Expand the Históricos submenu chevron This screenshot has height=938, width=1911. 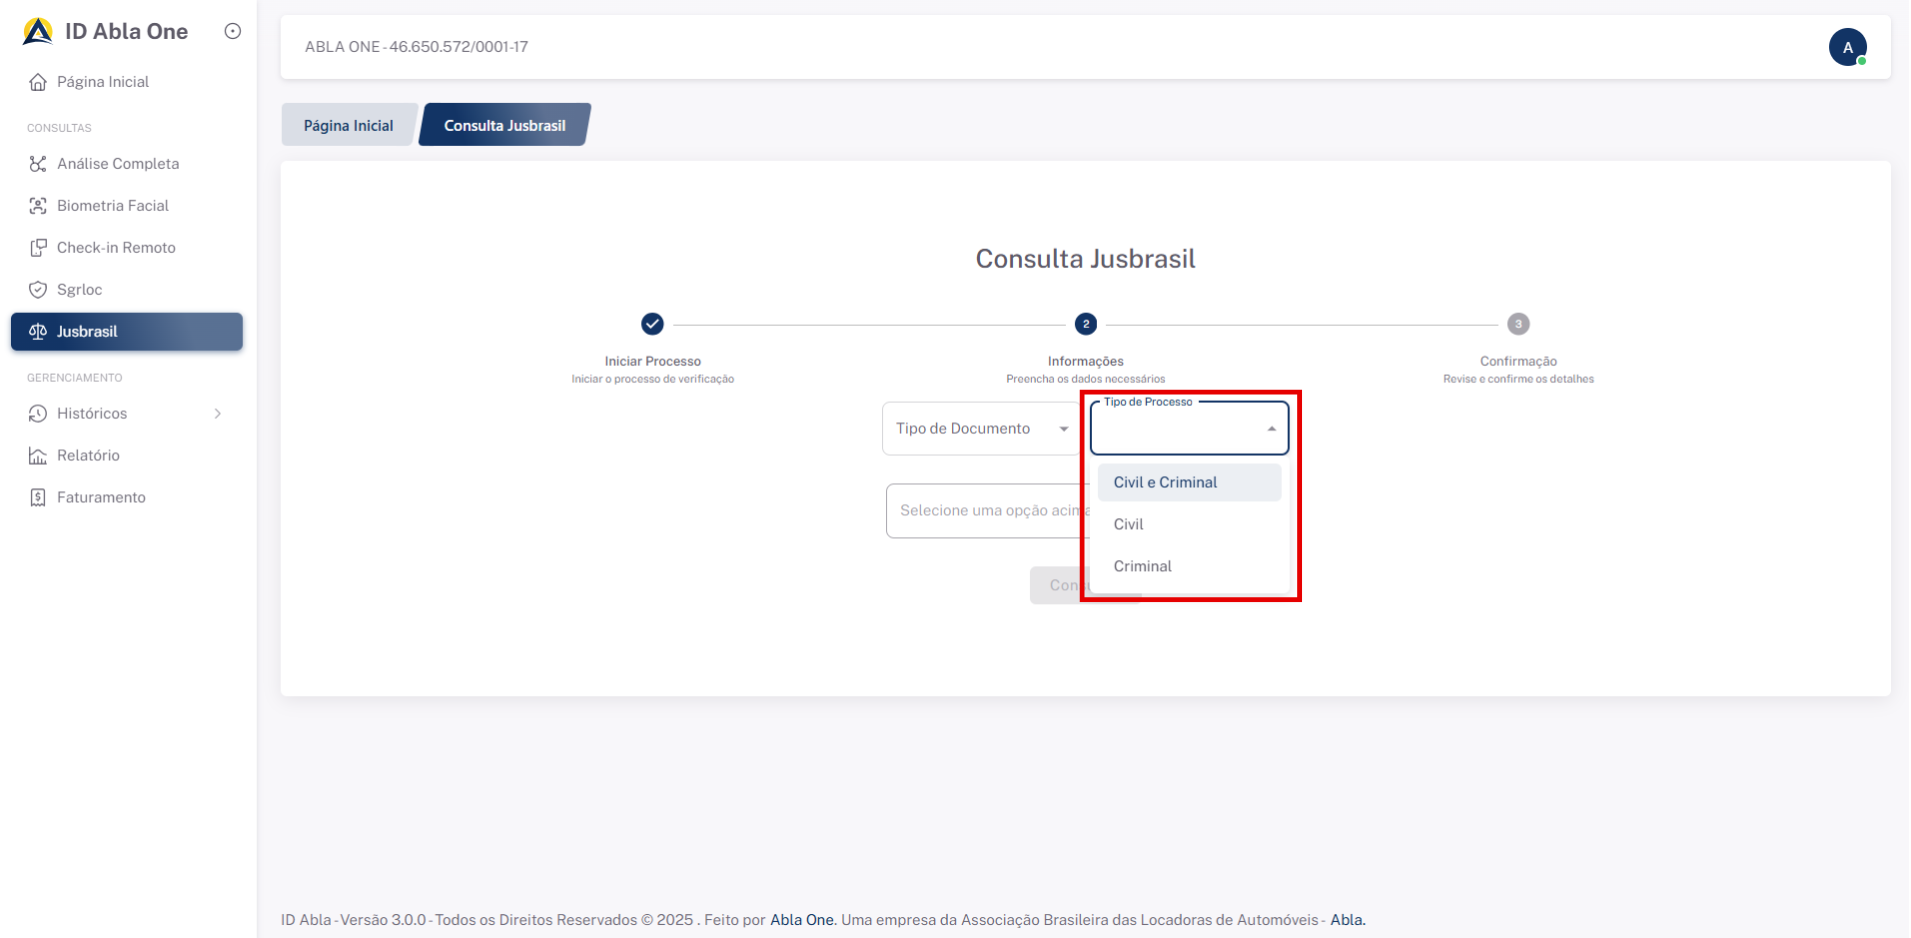[x=218, y=414]
